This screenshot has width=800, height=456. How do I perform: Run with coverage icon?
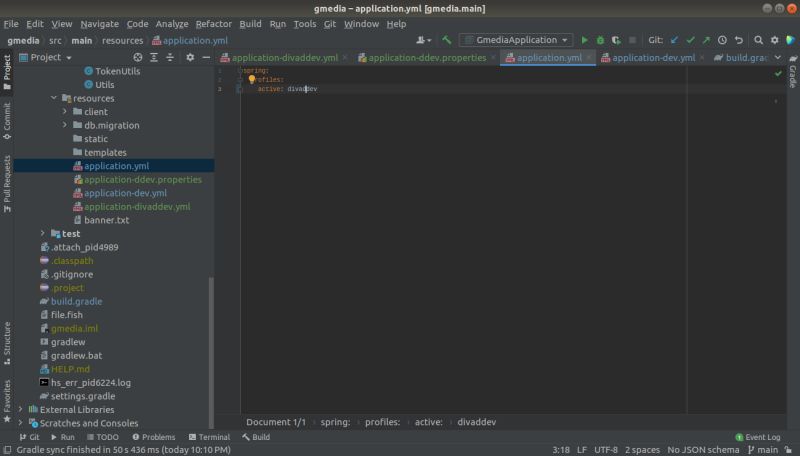(x=616, y=40)
